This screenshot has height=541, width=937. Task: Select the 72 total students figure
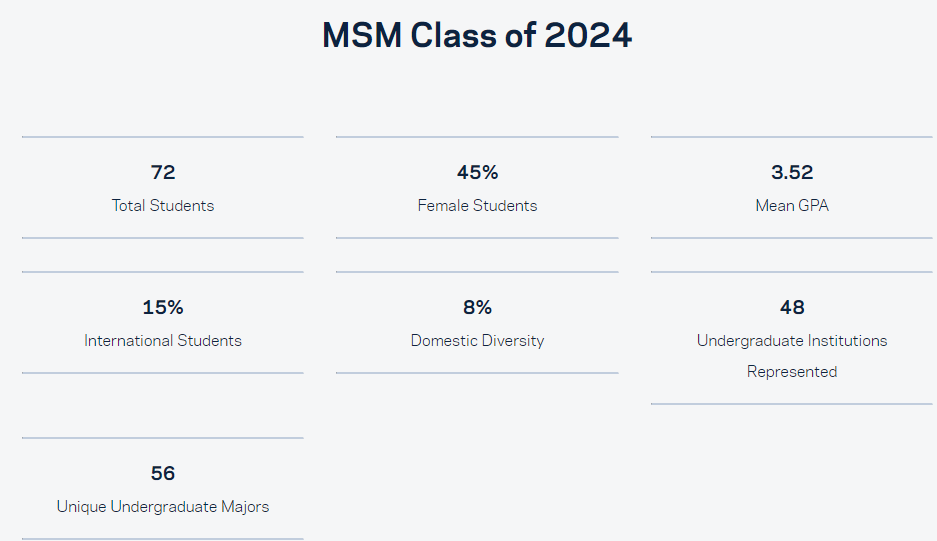tap(163, 172)
